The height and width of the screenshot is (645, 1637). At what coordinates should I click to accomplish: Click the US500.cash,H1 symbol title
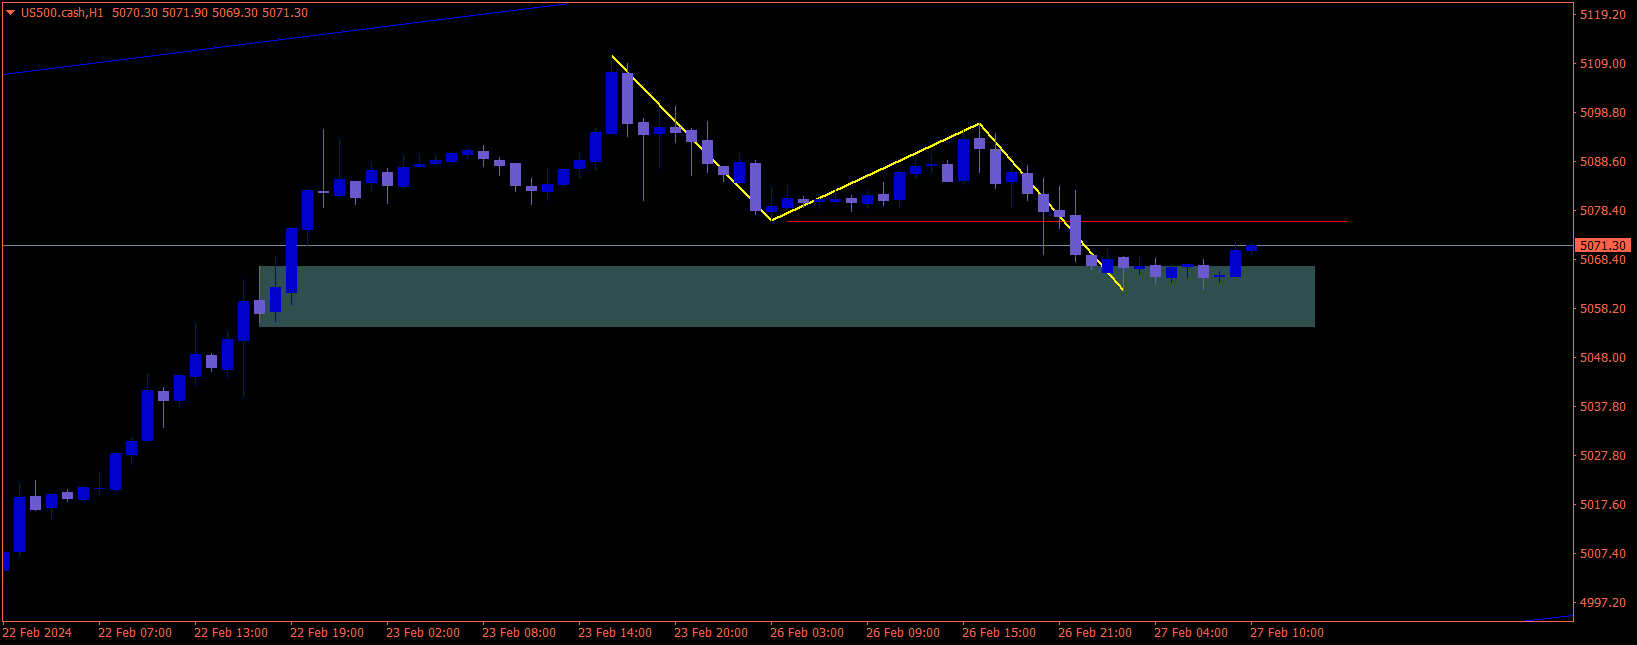click(61, 13)
